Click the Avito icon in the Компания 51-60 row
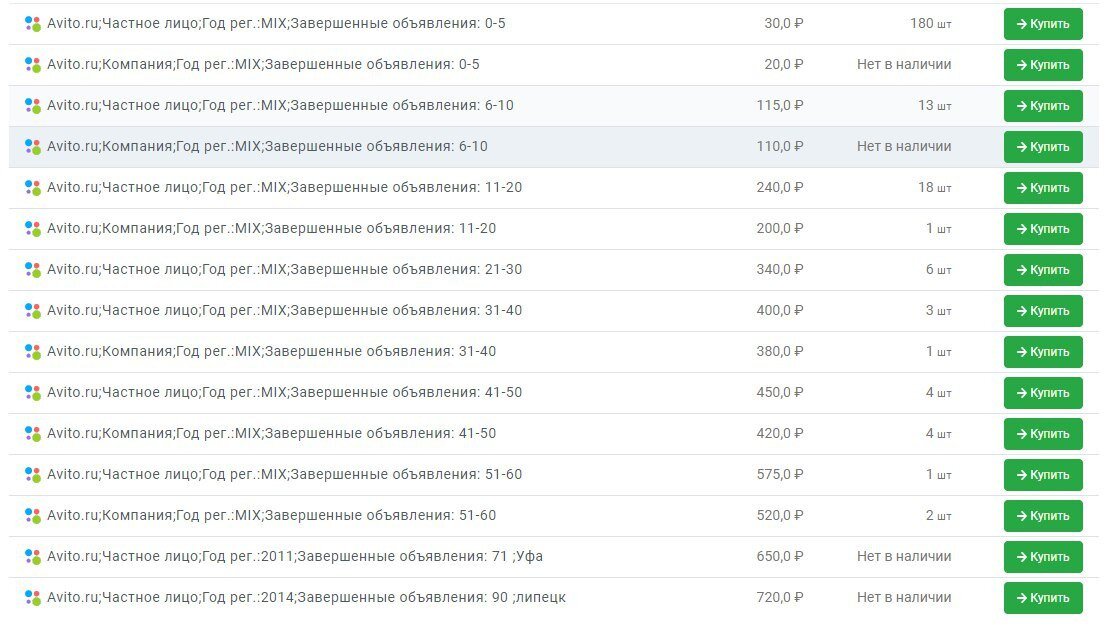Viewport: 1105px width, 625px height. [x=32, y=516]
